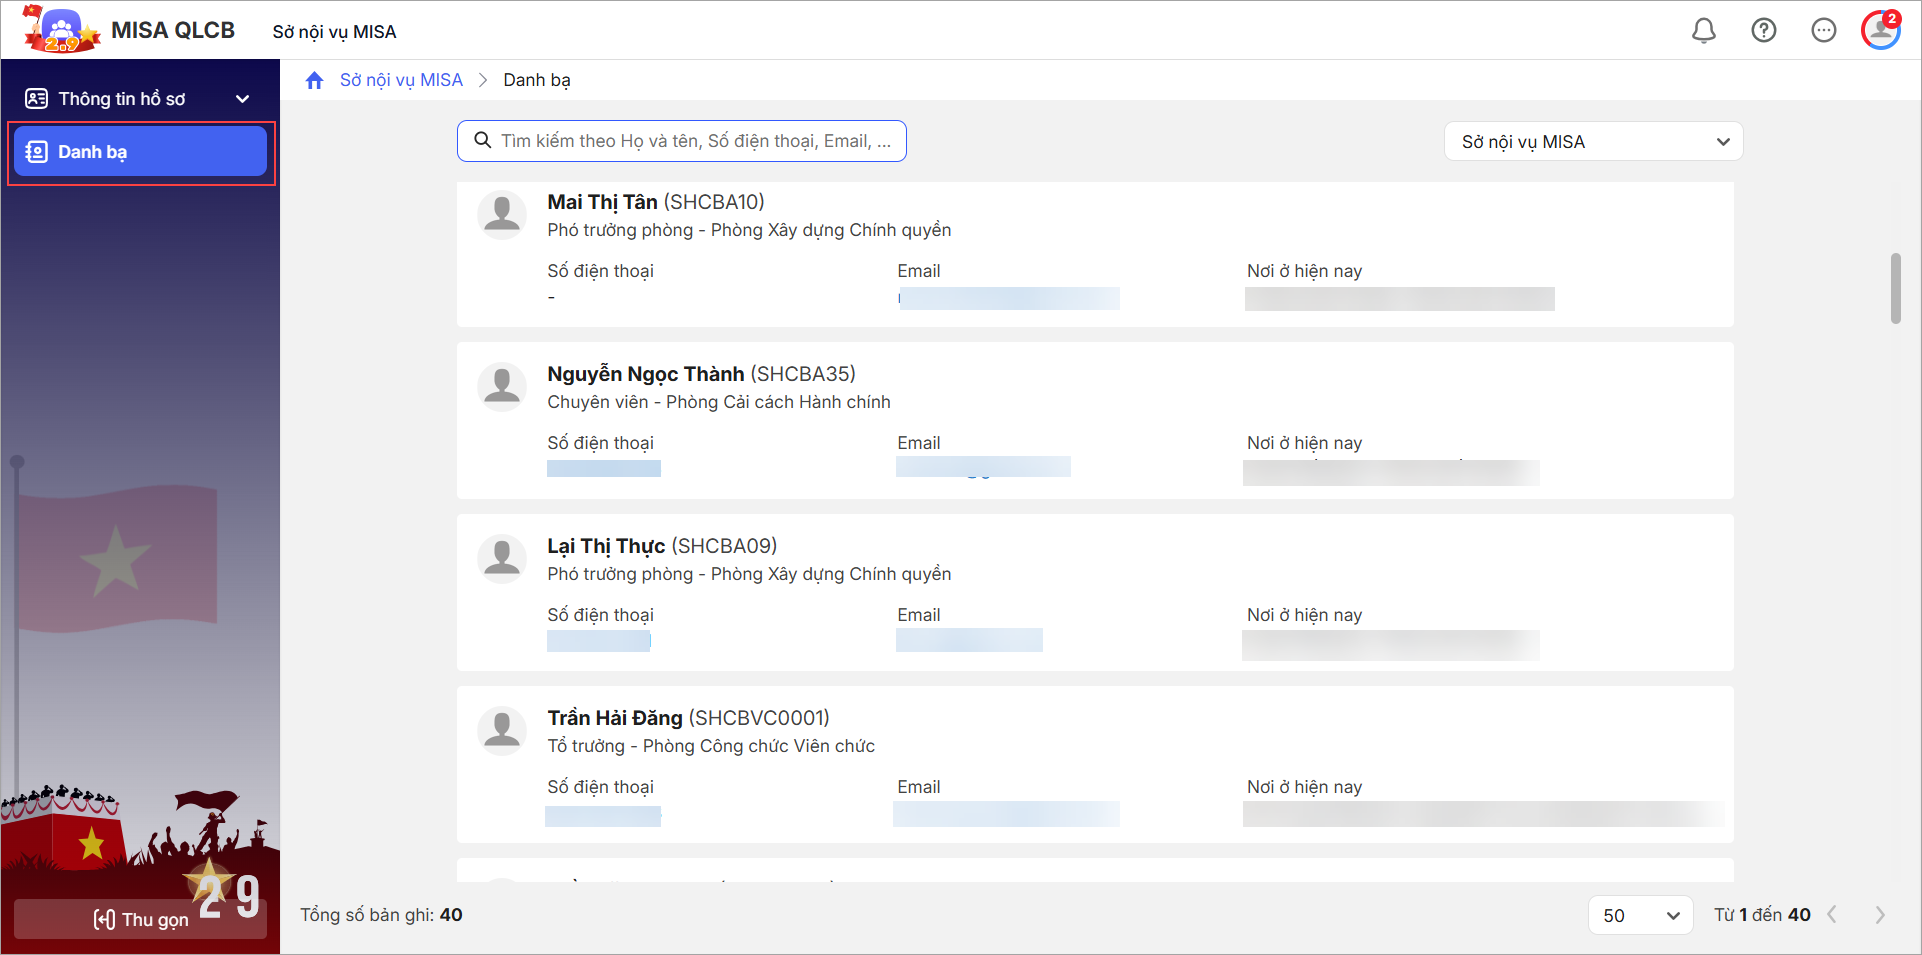
Task: Open the user profile avatar
Action: (1880, 30)
